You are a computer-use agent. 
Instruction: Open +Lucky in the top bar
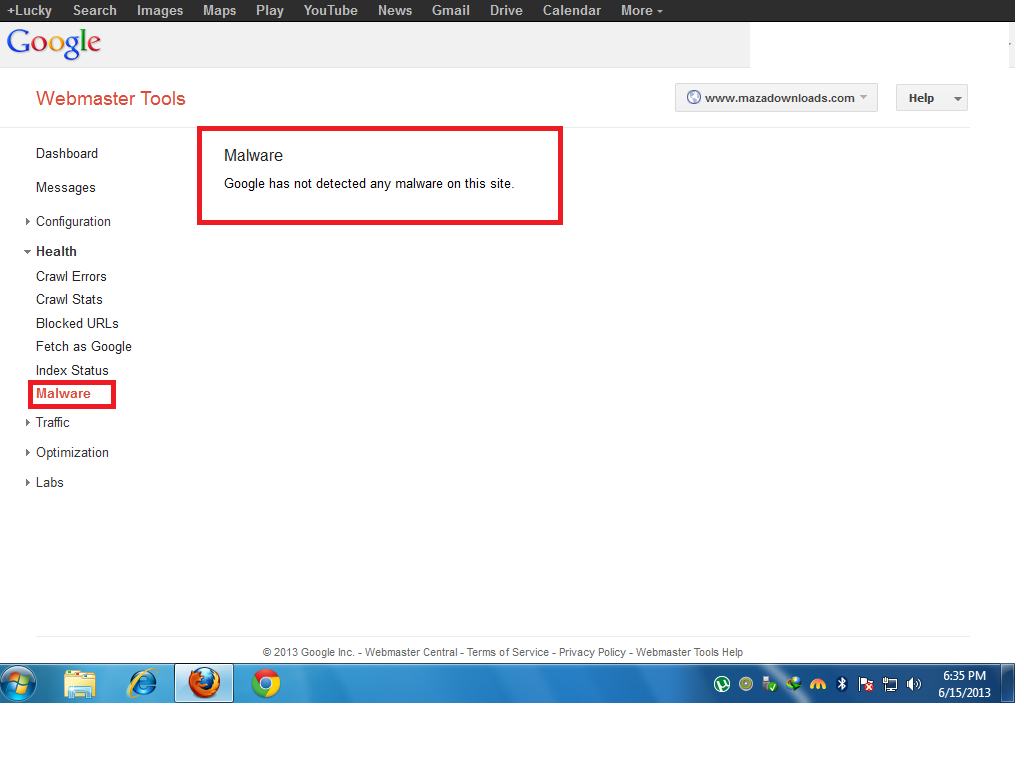pyautogui.click(x=29, y=10)
